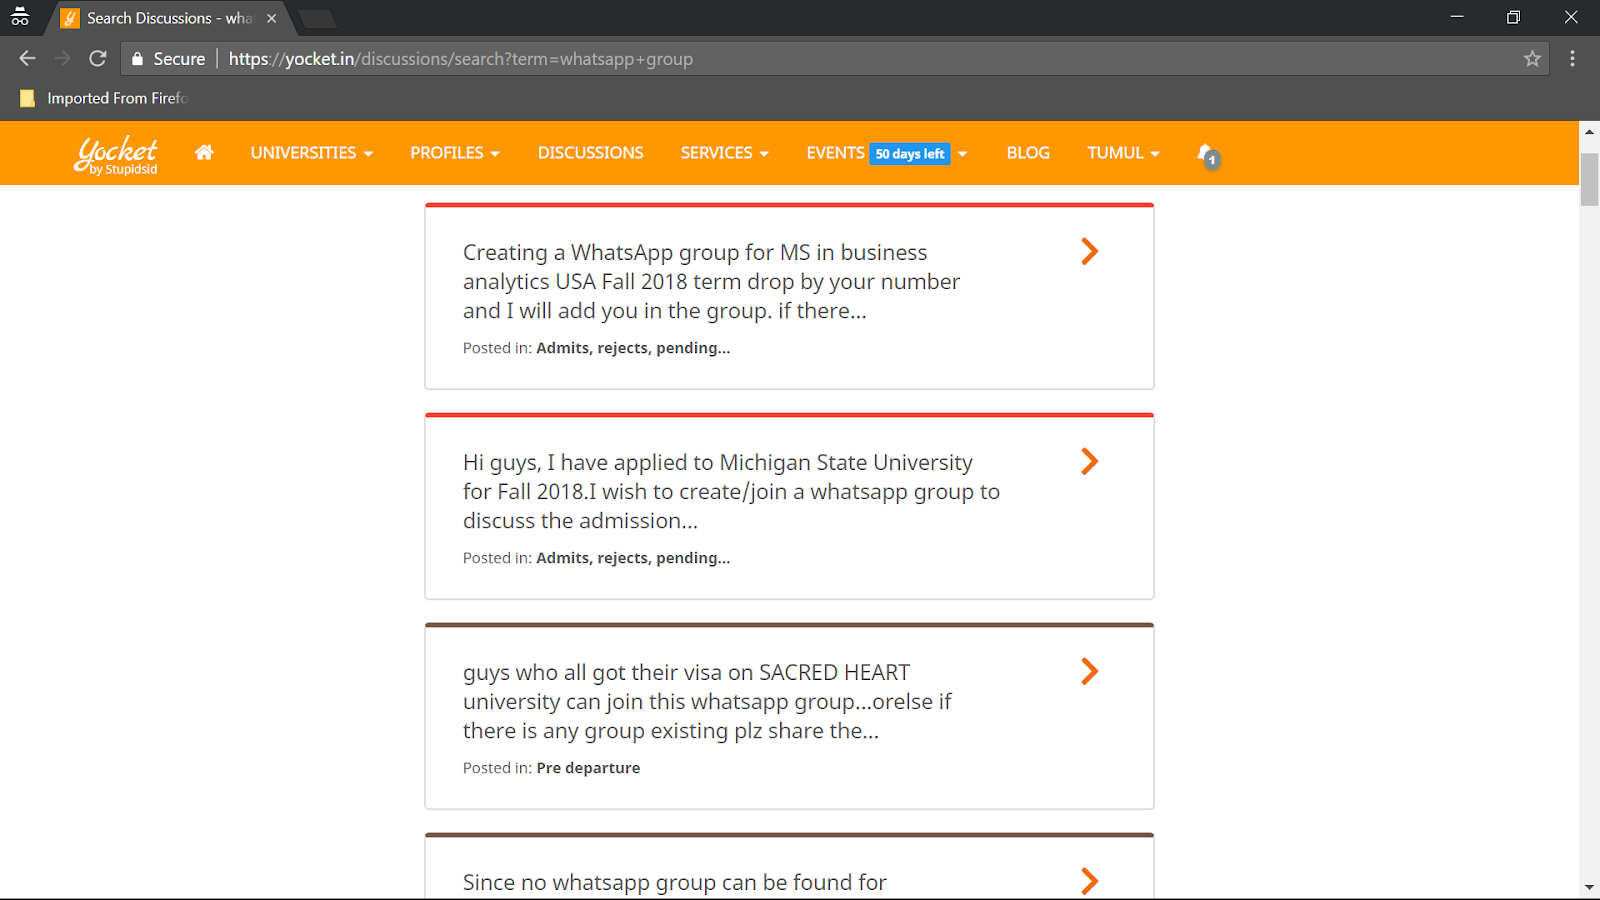The height and width of the screenshot is (900, 1600).
Task: Open 'Creating a WhatsApp group for MS' post
Action: click(x=711, y=281)
